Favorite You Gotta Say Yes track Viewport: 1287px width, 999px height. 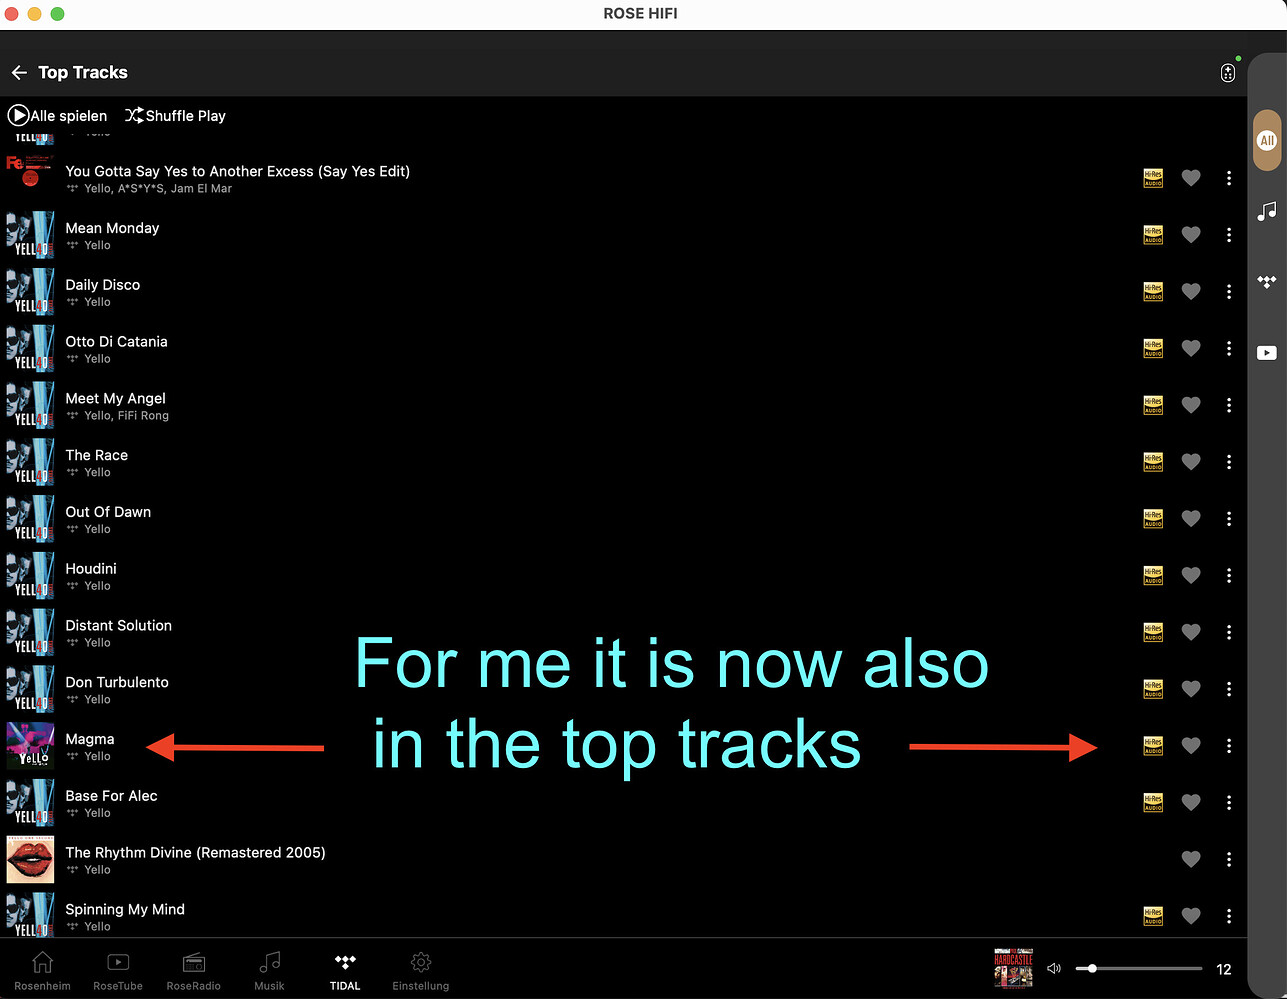click(x=1191, y=178)
